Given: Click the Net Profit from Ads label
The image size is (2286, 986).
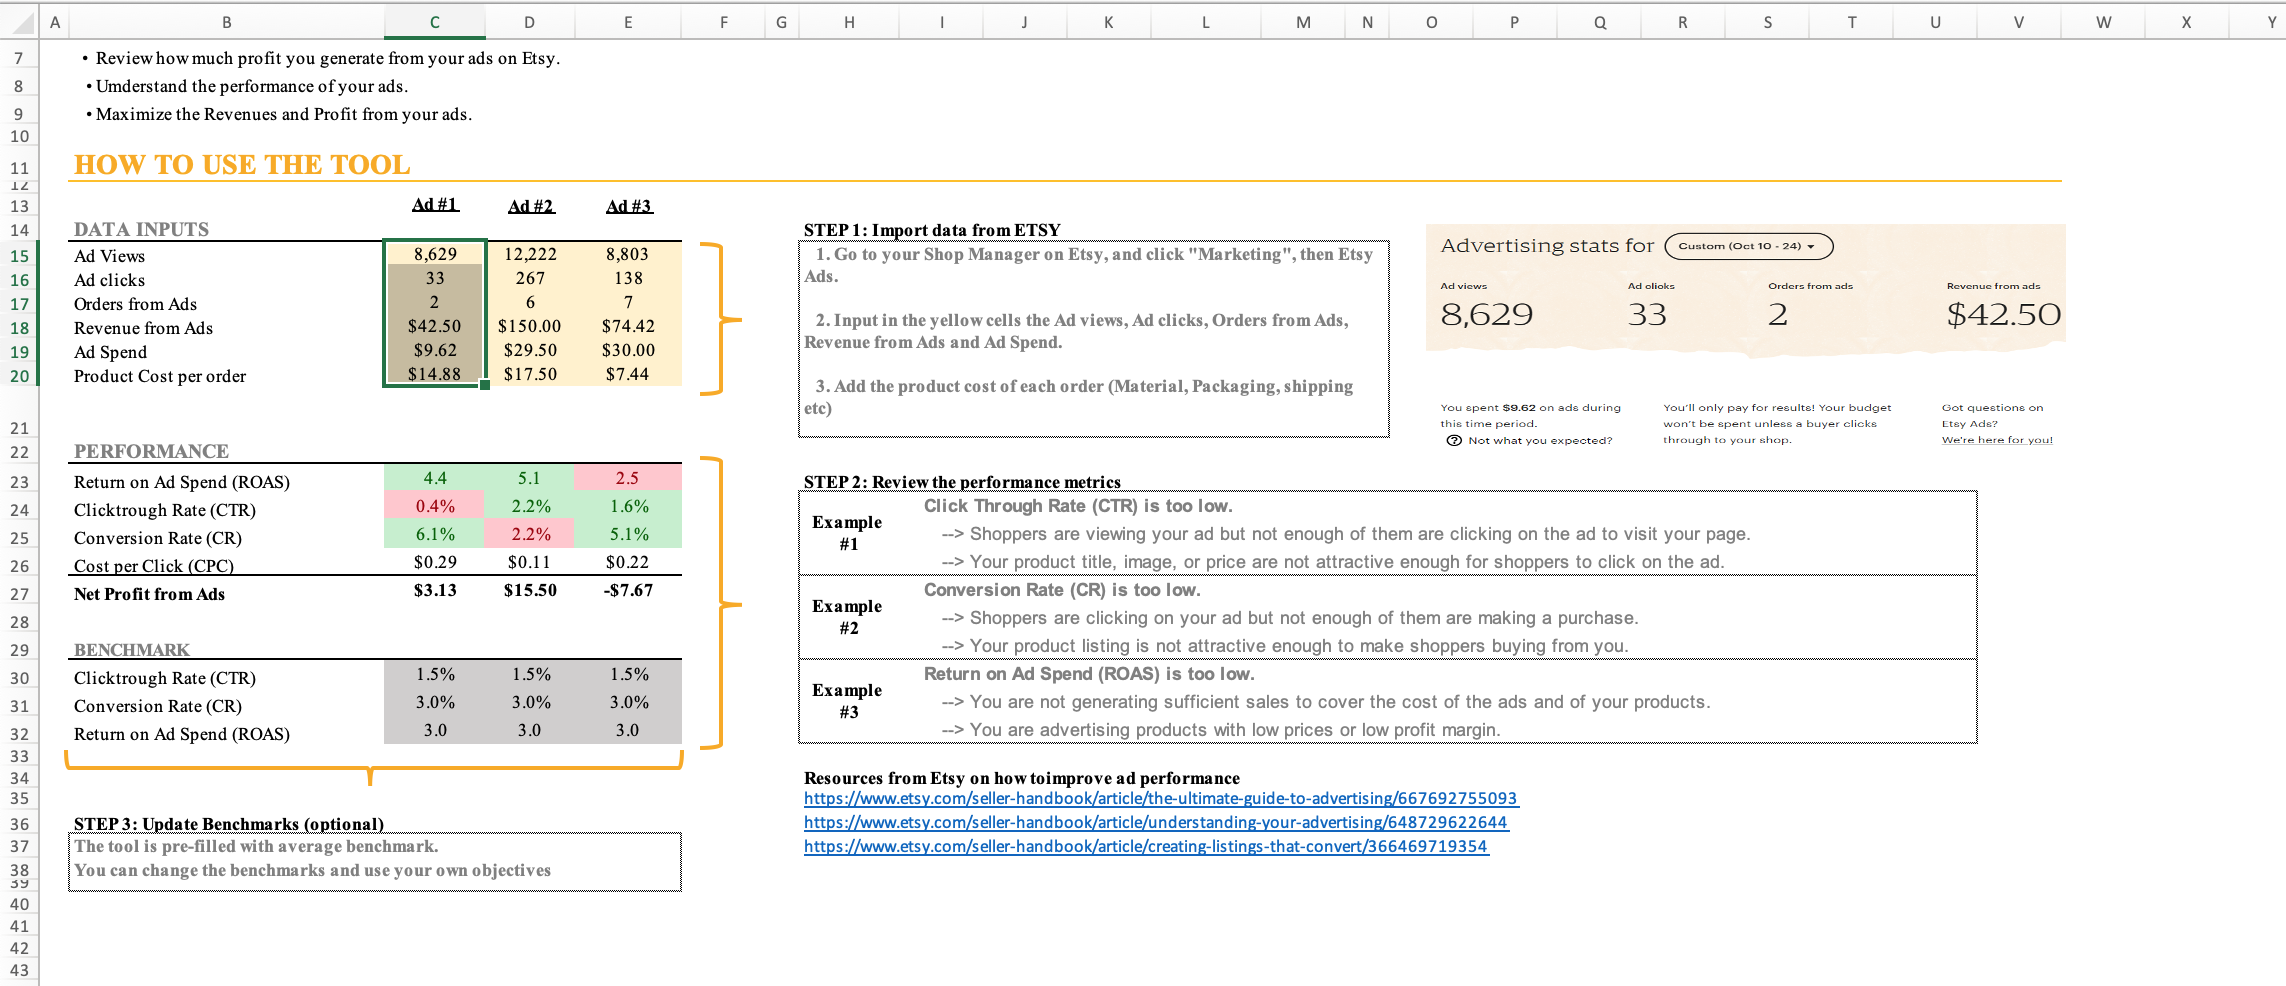Looking at the screenshot, I should pyautogui.click(x=149, y=594).
